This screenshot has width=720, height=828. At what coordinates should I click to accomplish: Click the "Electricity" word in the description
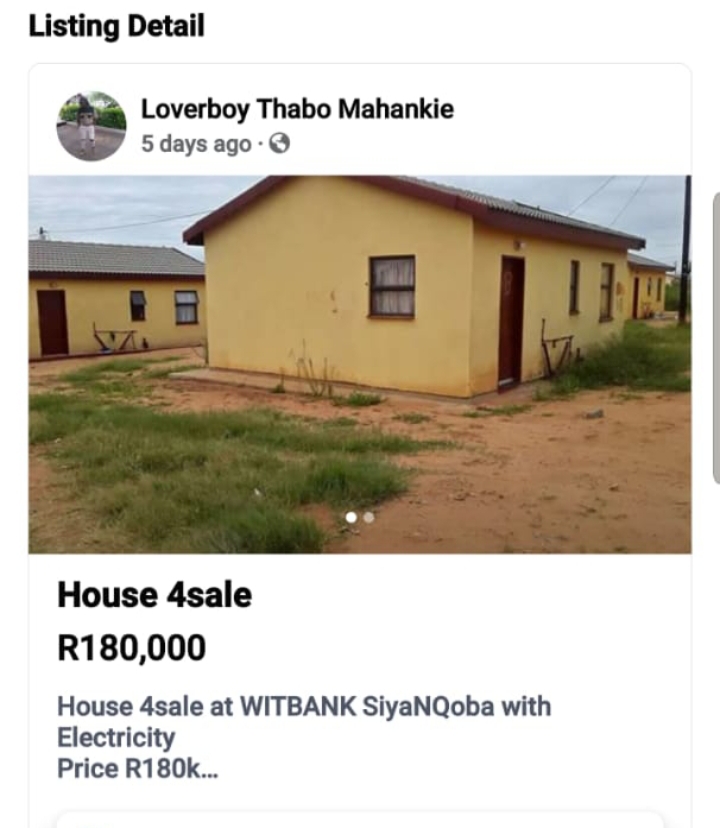tap(116, 738)
